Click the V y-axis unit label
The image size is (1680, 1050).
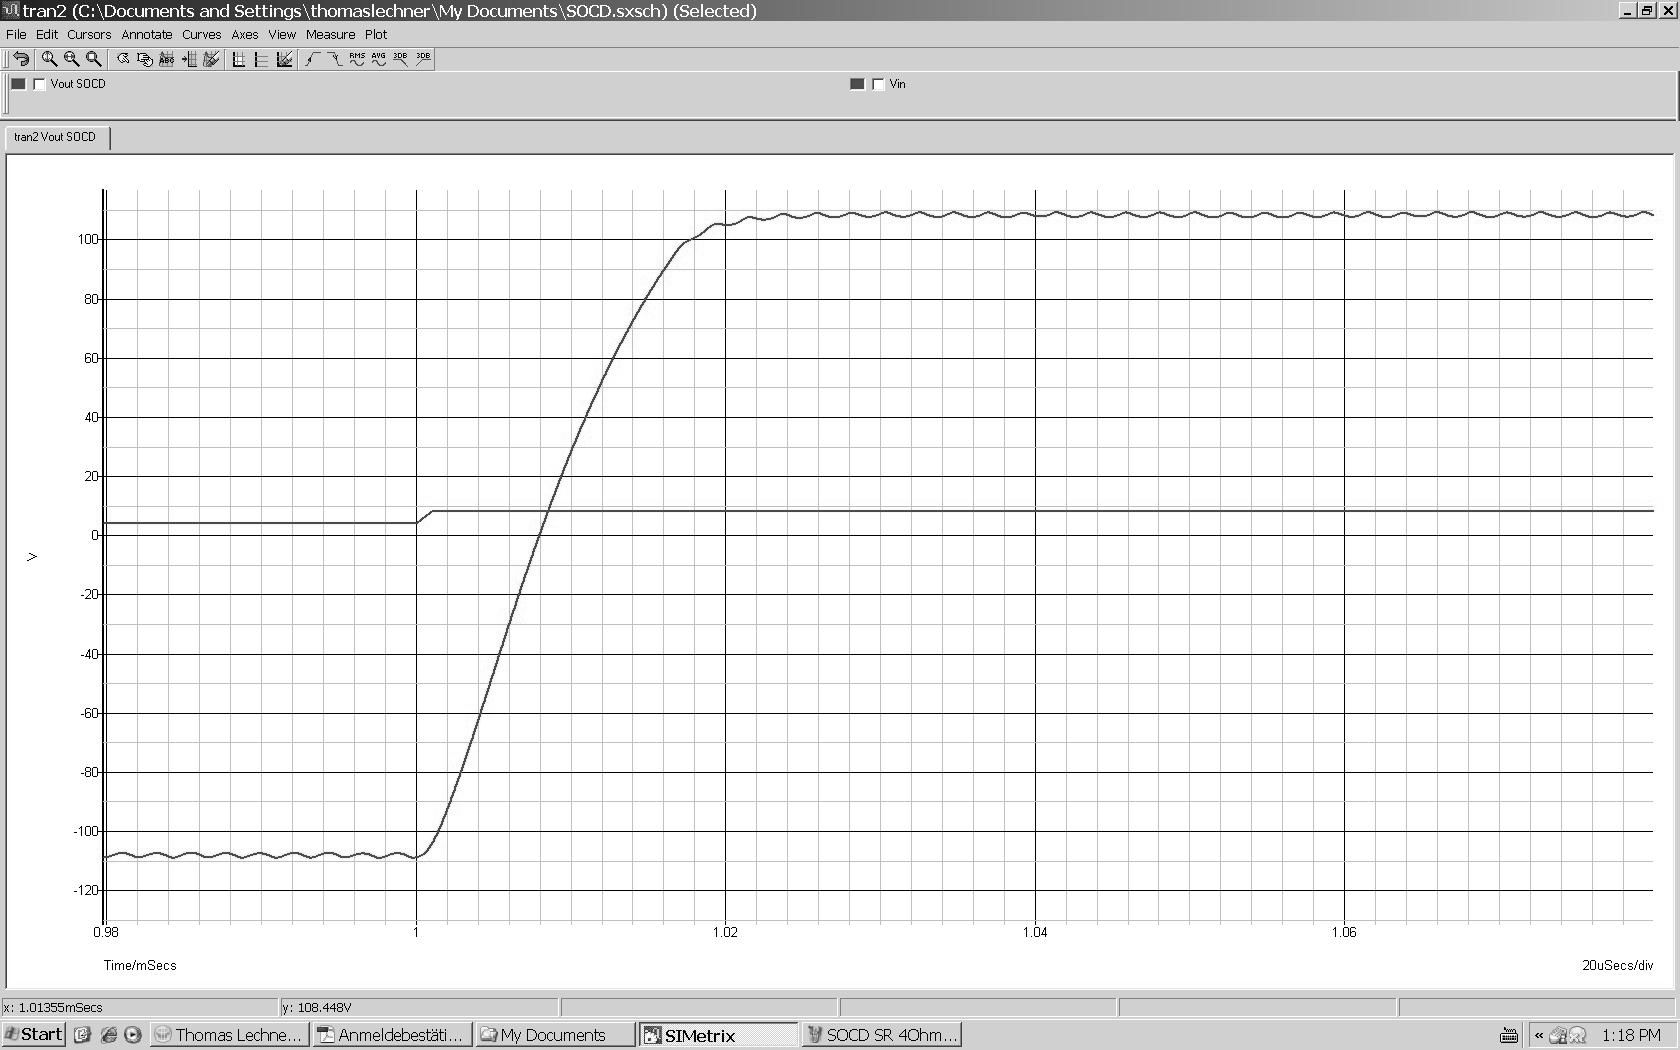pyautogui.click(x=32, y=556)
